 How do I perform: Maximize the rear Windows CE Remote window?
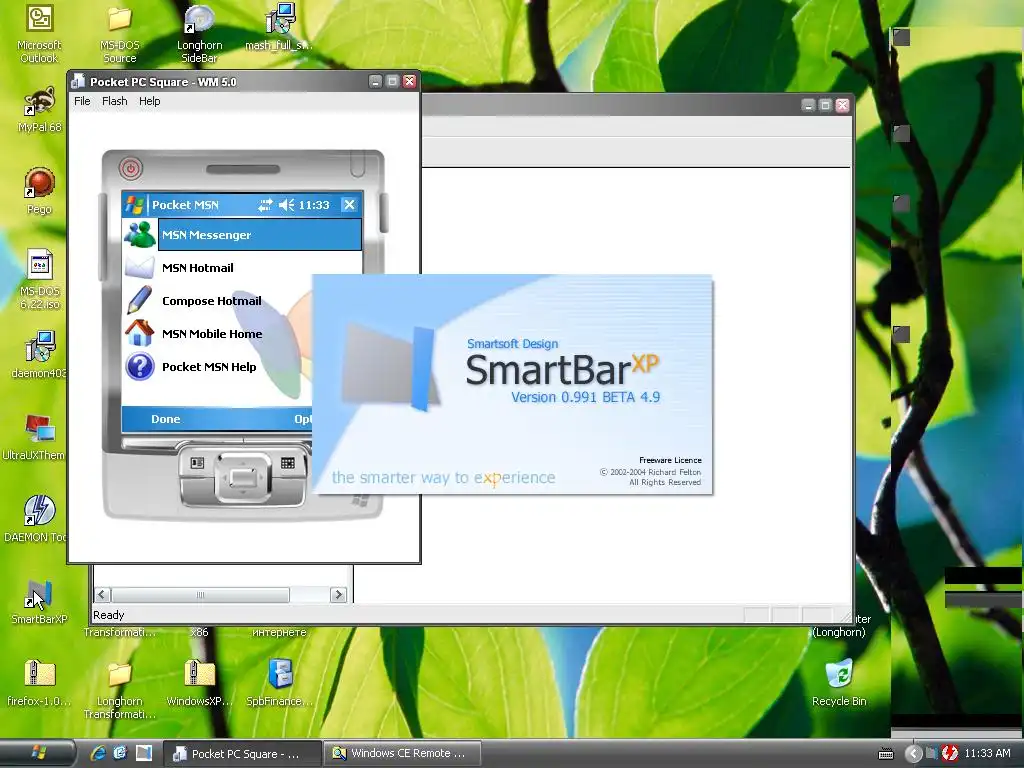[825, 105]
